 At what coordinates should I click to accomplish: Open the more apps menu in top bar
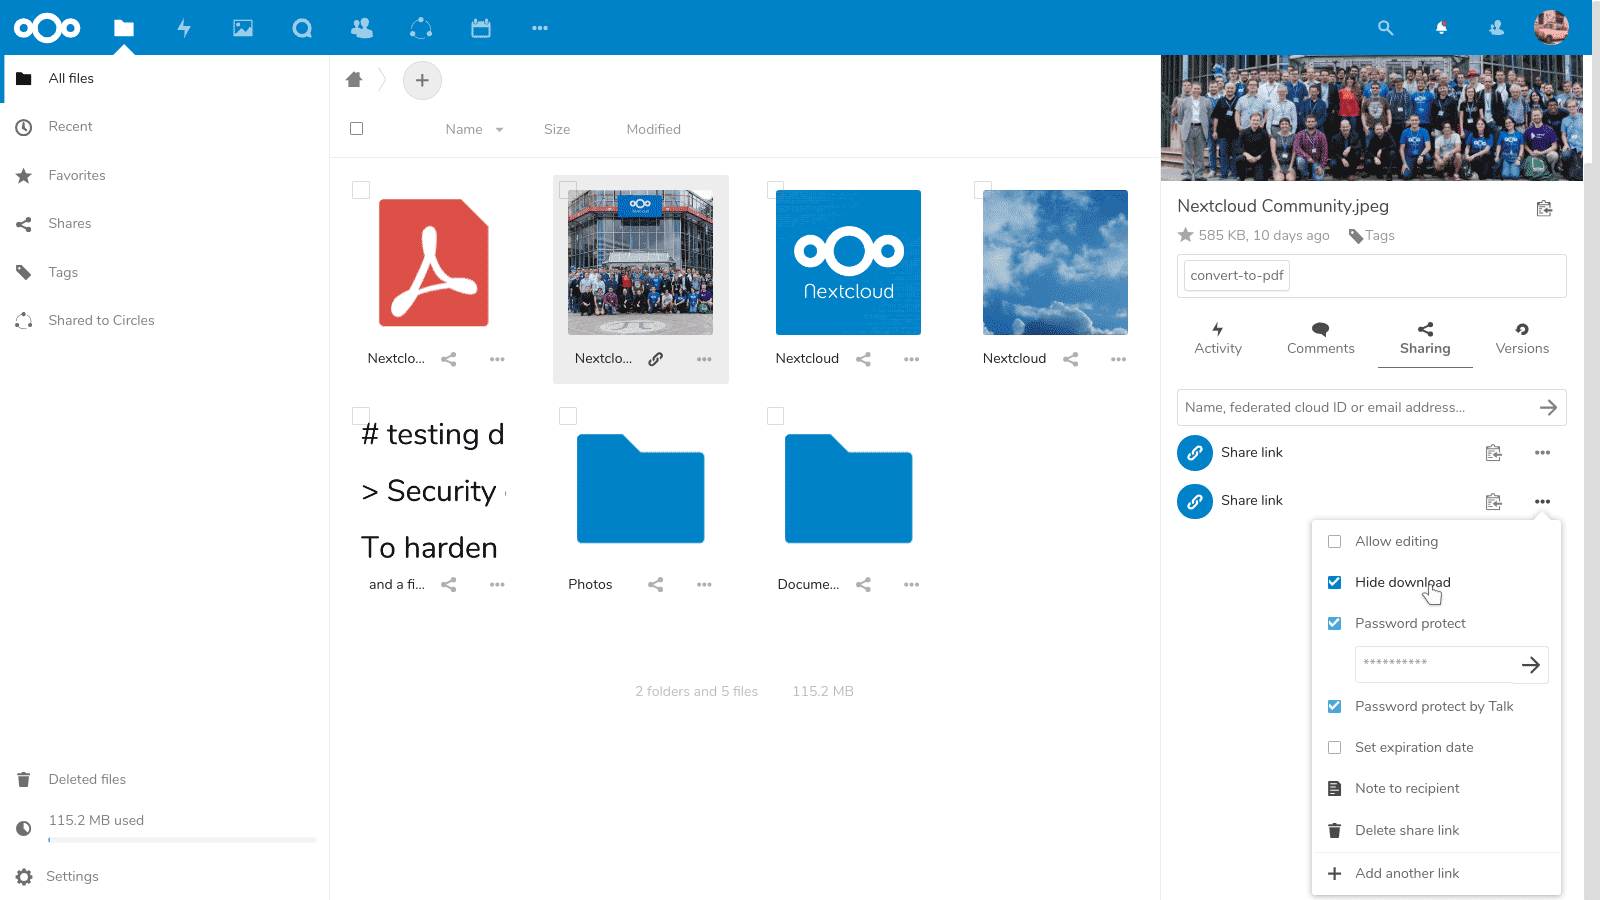(540, 28)
